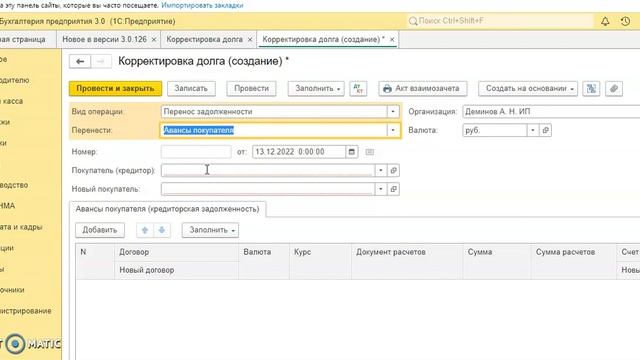Click Сумма column header
640x360 pixels.
[497, 261]
